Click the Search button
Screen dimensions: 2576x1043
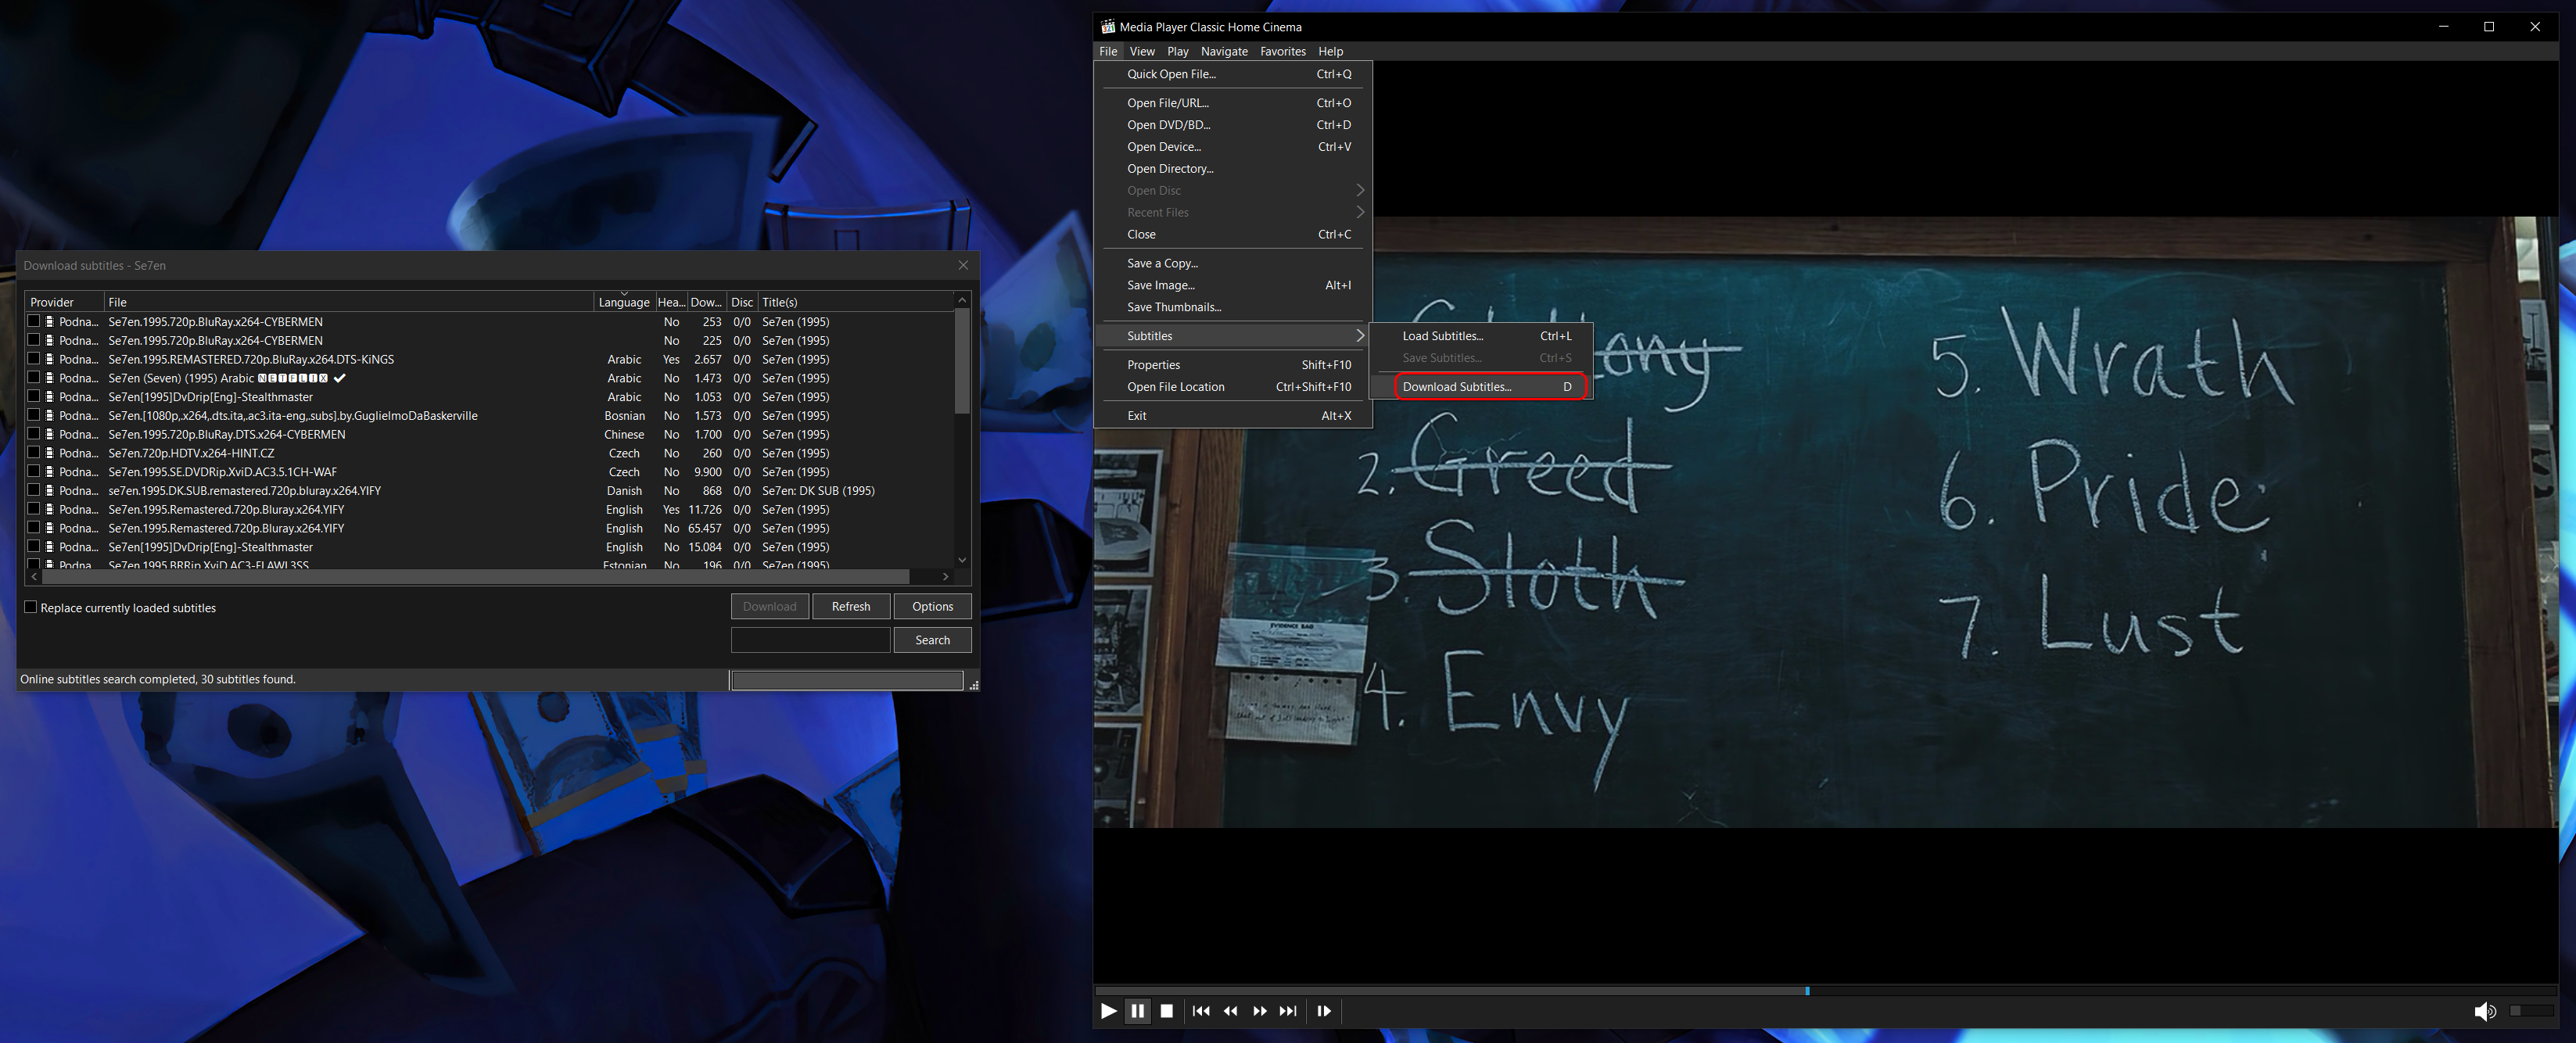pyautogui.click(x=932, y=640)
